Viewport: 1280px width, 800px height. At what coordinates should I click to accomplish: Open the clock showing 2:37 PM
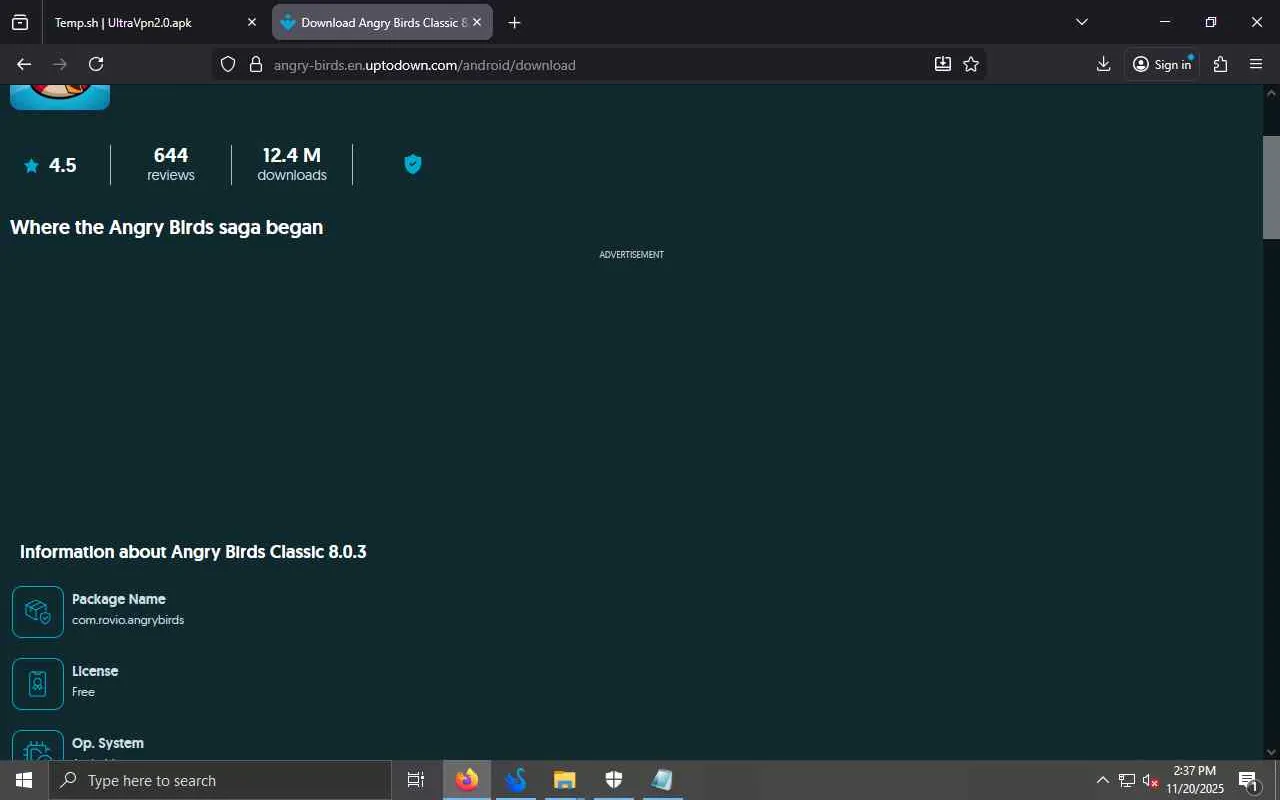(x=1195, y=780)
